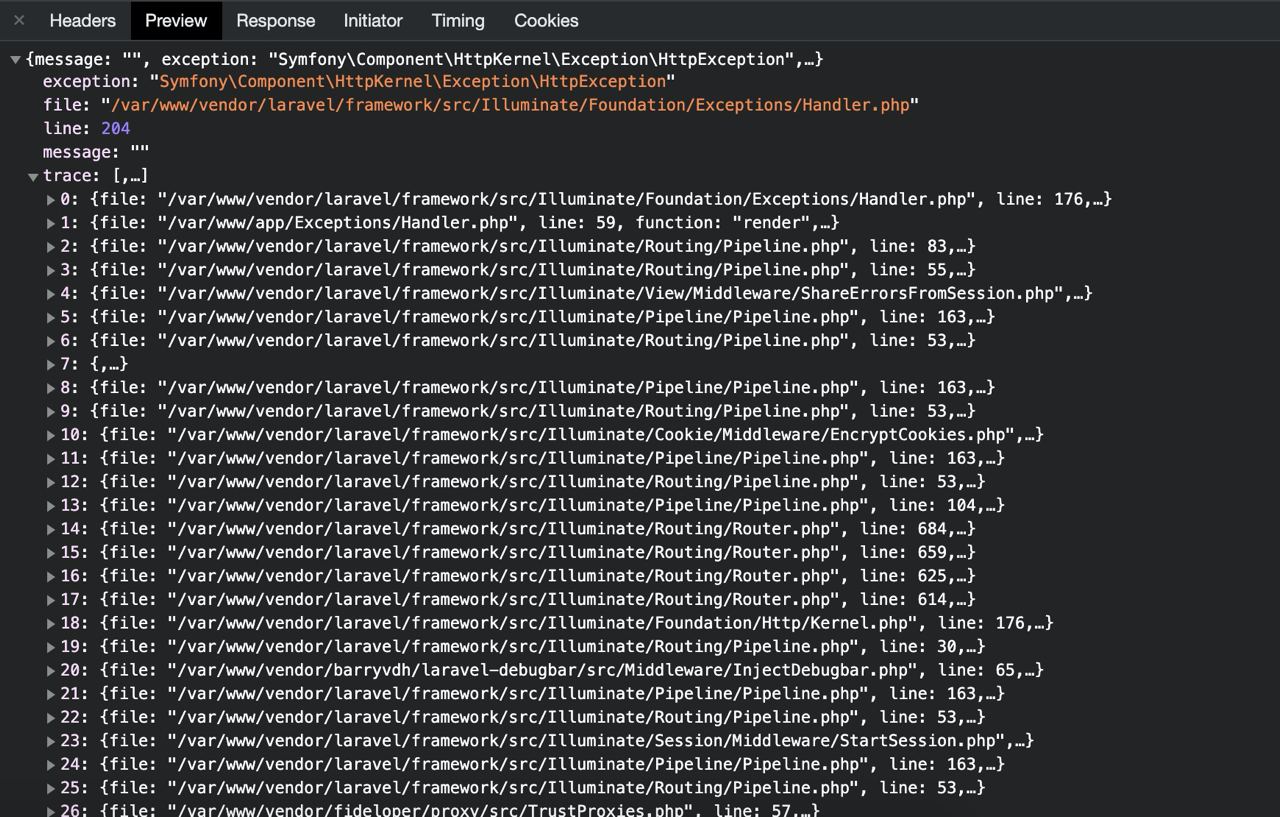Expand trace entry 11
This screenshot has width=1280, height=817.
click(51, 458)
